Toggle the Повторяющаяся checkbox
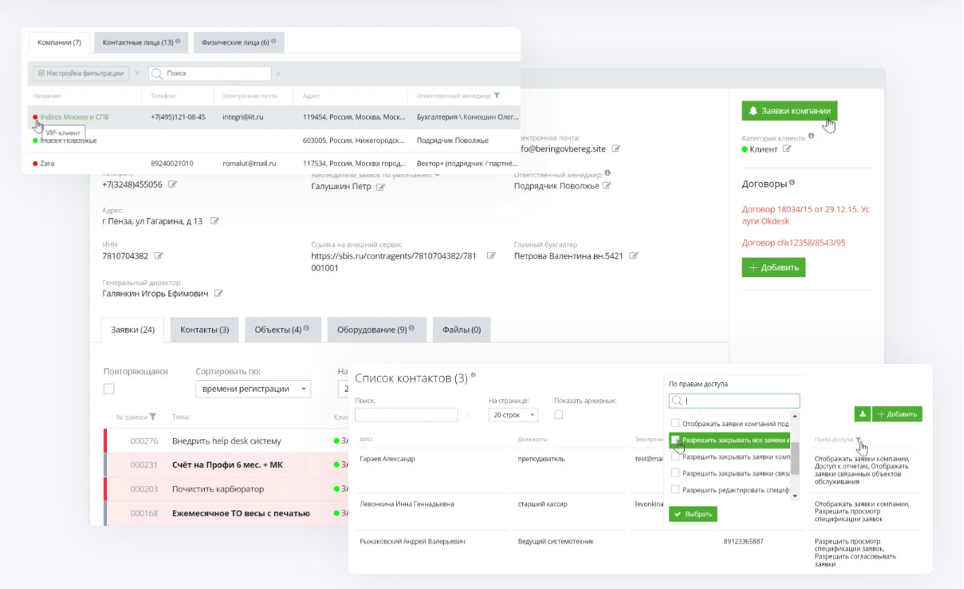Viewport: 964px width, 589px height. (109, 389)
